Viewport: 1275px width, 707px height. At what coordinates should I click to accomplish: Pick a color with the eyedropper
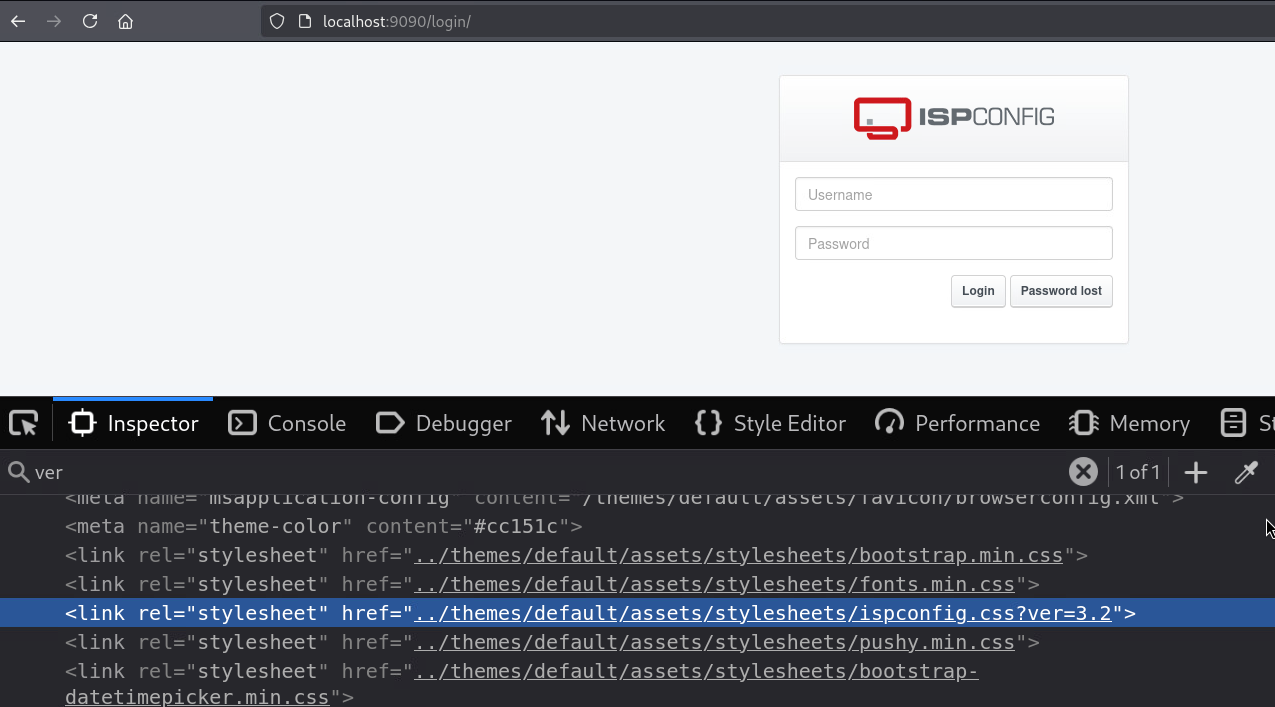pyautogui.click(x=1245, y=472)
